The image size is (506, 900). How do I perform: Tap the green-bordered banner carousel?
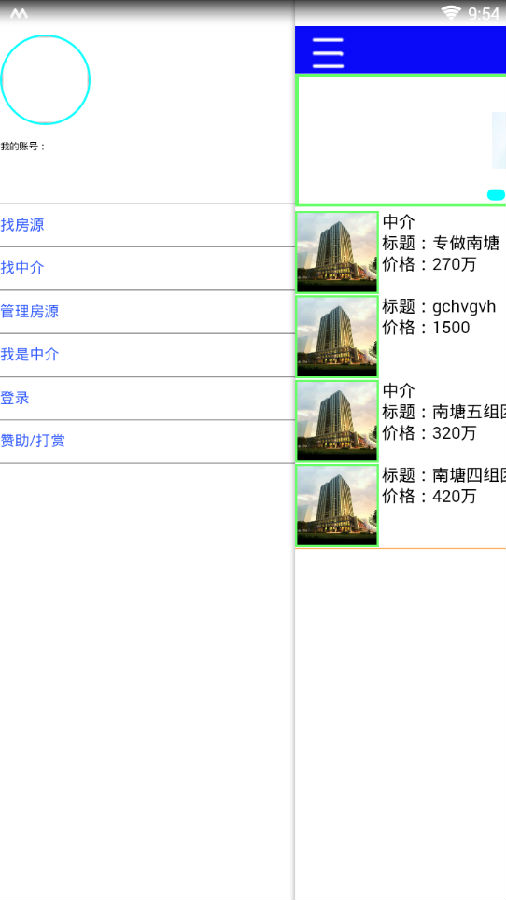400,140
